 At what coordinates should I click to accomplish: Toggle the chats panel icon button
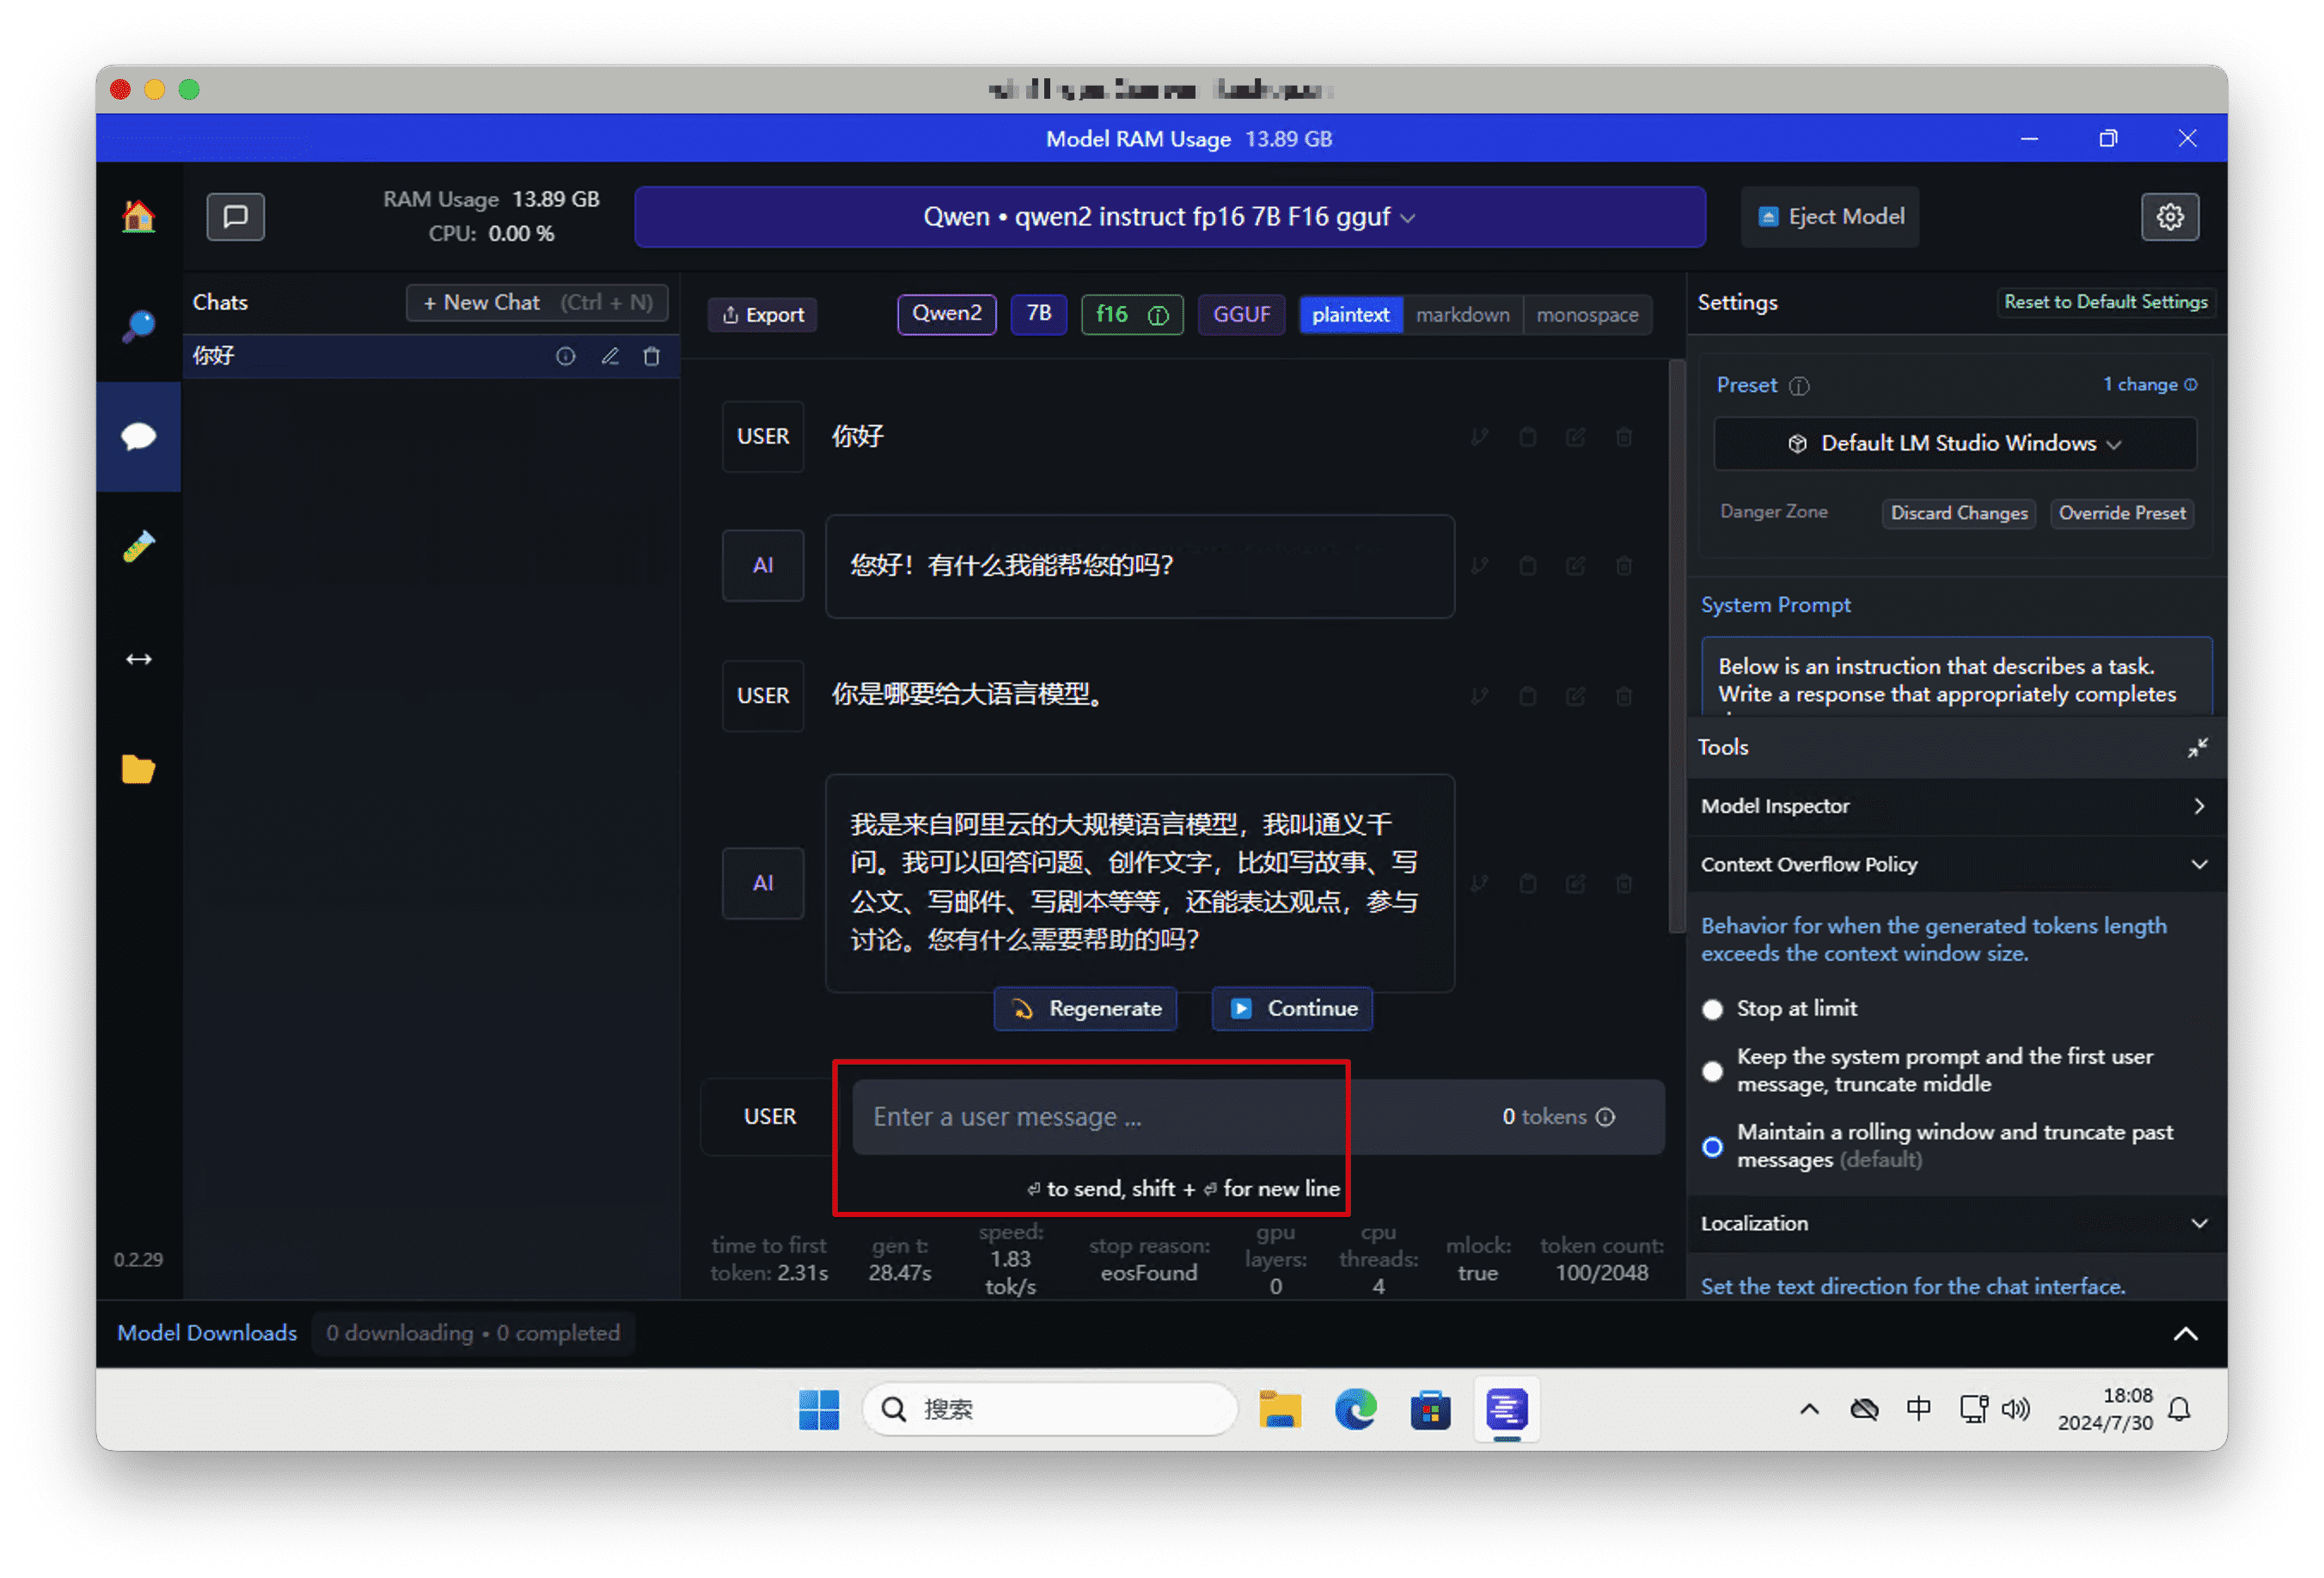coord(235,216)
